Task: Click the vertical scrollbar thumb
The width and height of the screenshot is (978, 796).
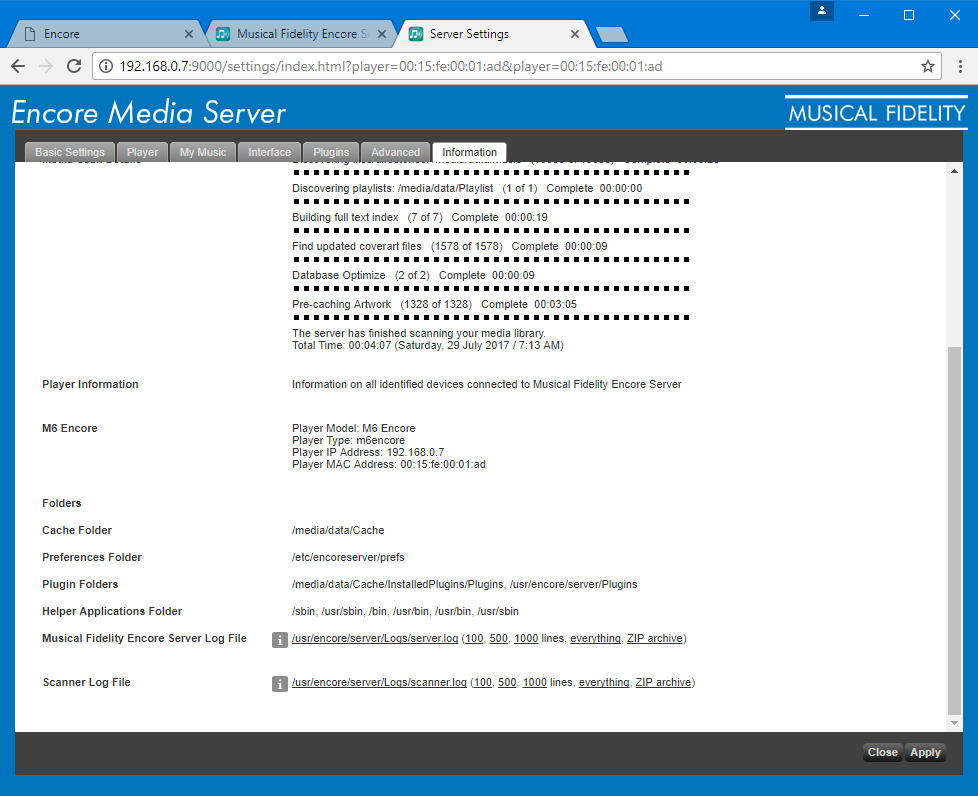Action: tap(954, 530)
